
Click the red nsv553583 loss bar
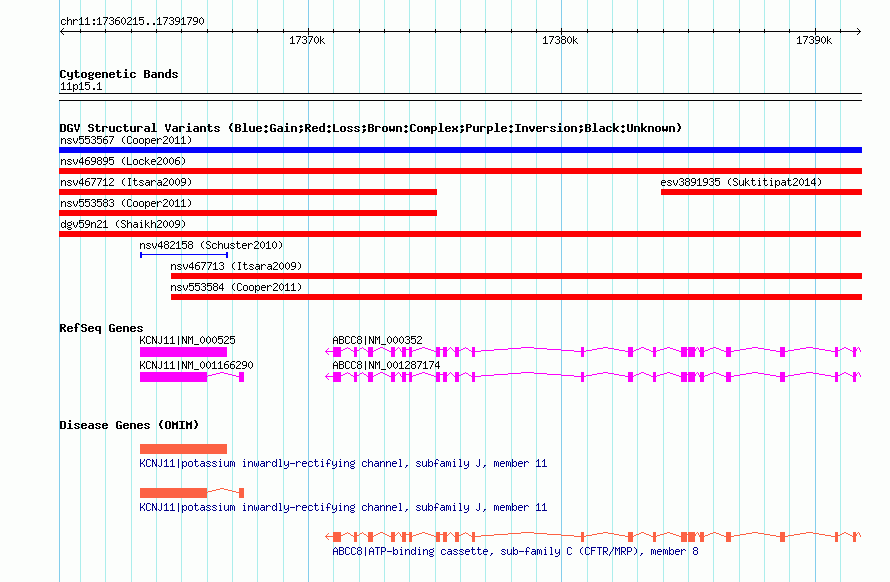pyautogui.click(x=248, y=213)
